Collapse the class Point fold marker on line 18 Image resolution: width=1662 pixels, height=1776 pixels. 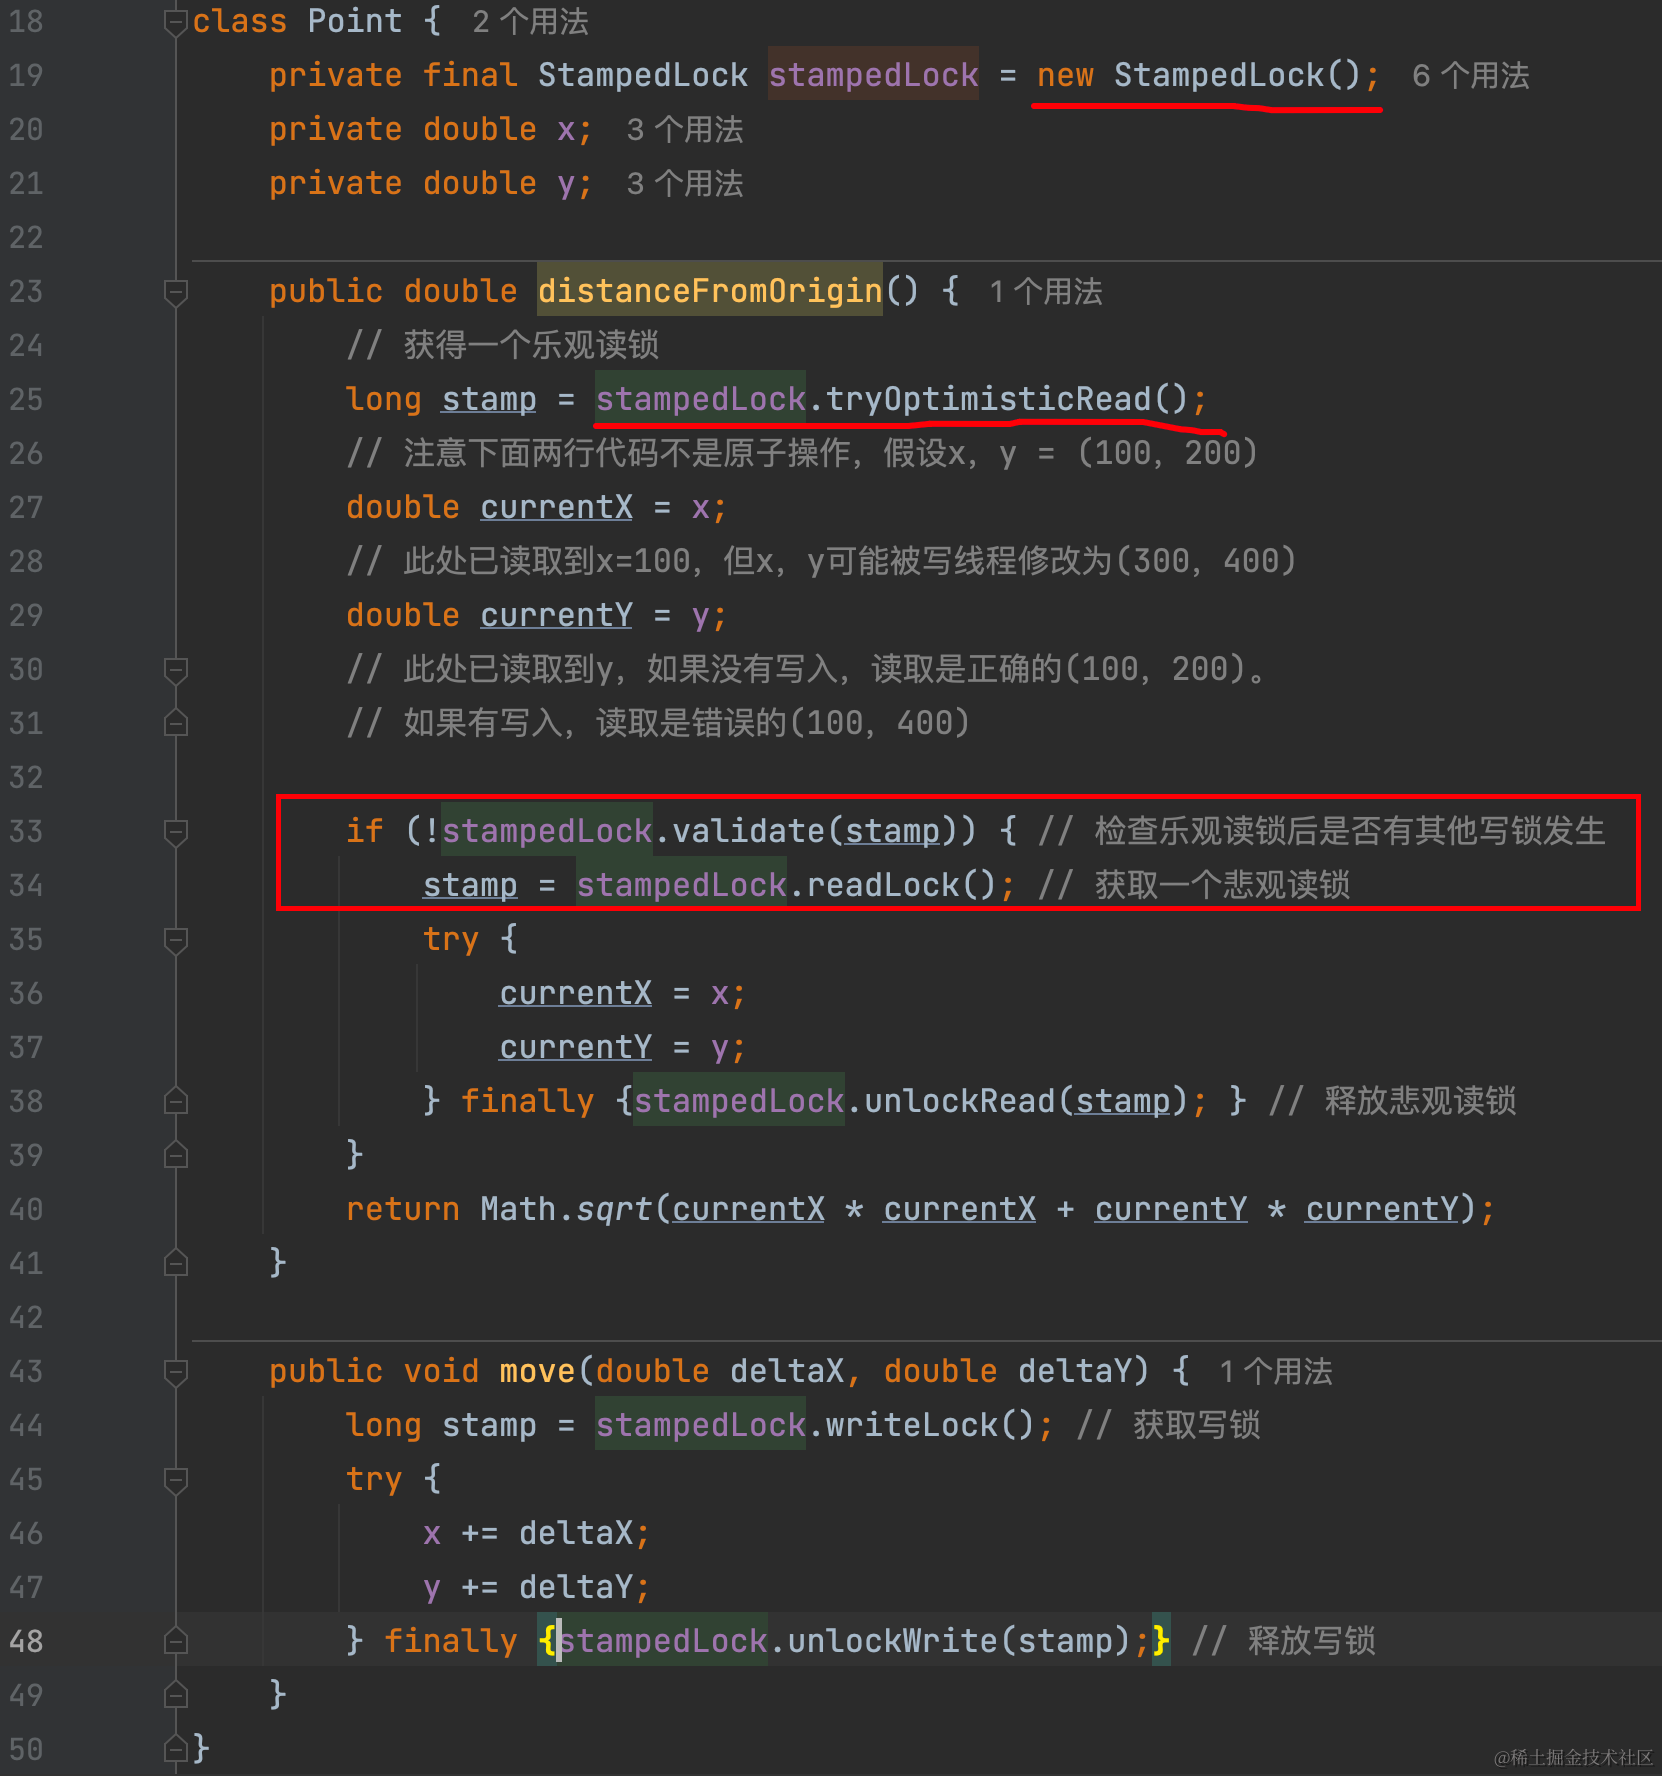pos(176,21)
